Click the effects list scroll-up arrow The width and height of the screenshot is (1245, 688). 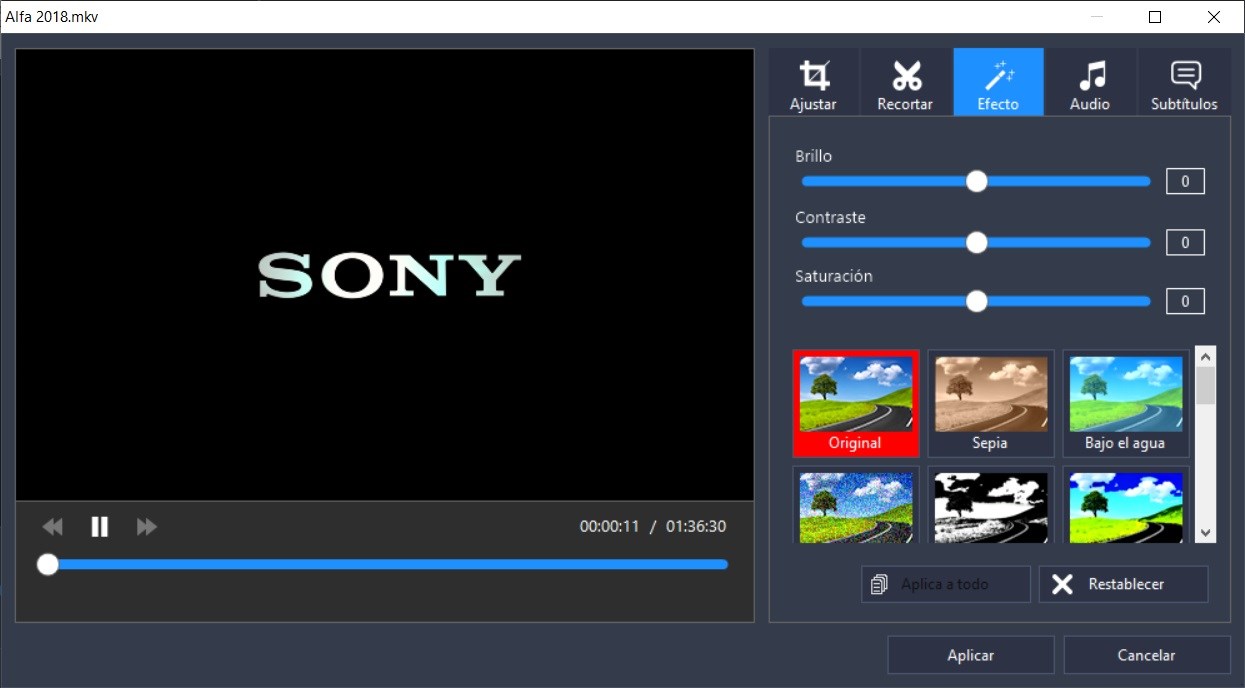coord(1206,356)
